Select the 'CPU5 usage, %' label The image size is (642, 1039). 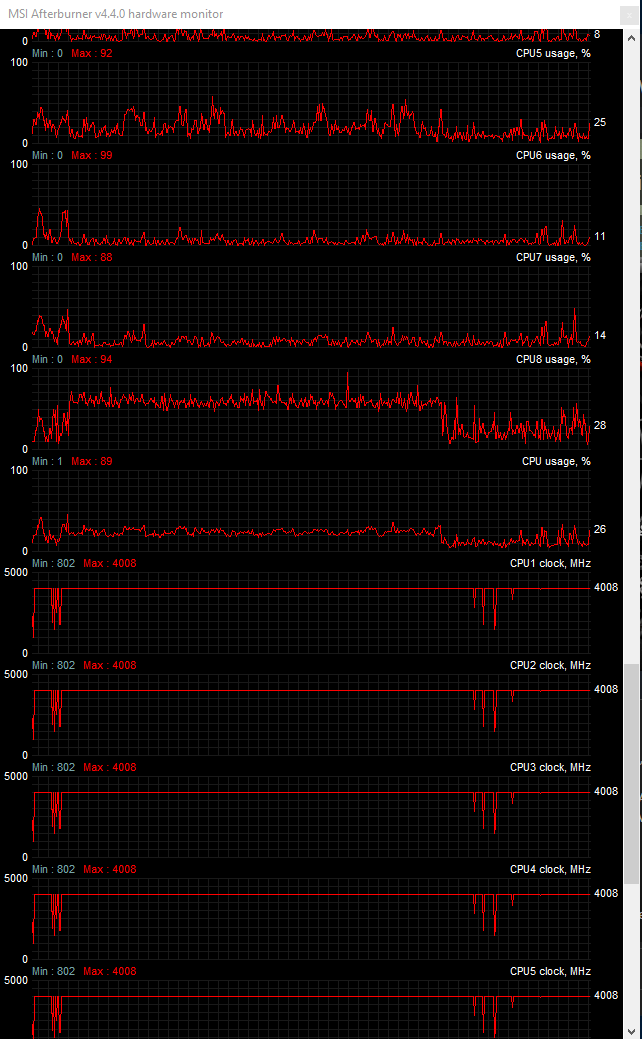coord(553,54)
